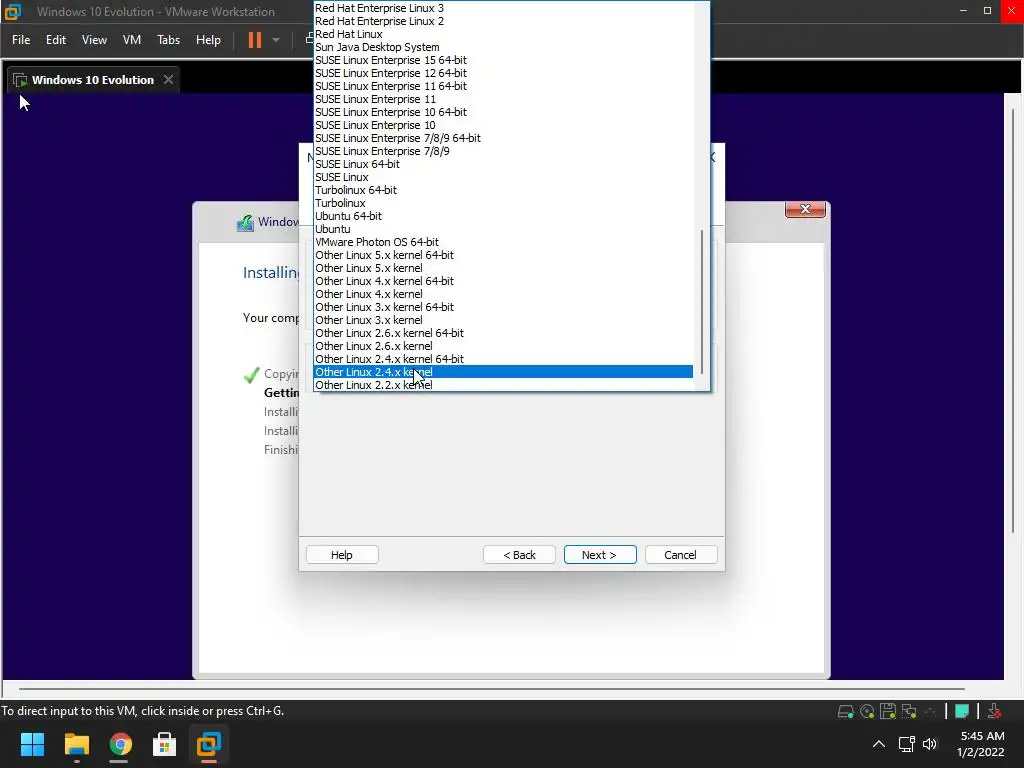This screenshot has height=768, width=1024.
Task: Open the Tabs menu
Action: 168,40
